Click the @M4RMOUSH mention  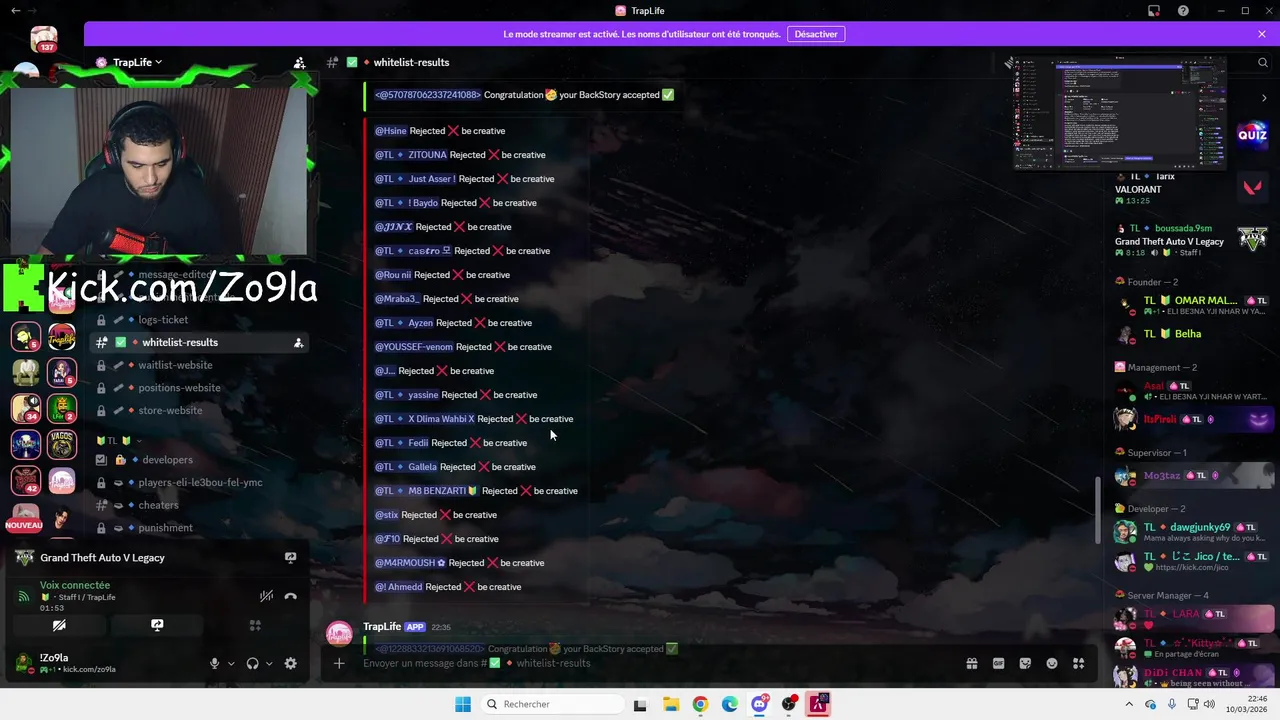coord(410,563)
